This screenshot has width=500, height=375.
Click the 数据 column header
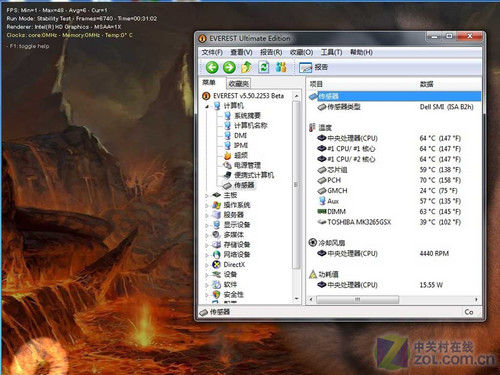(426, 84)
